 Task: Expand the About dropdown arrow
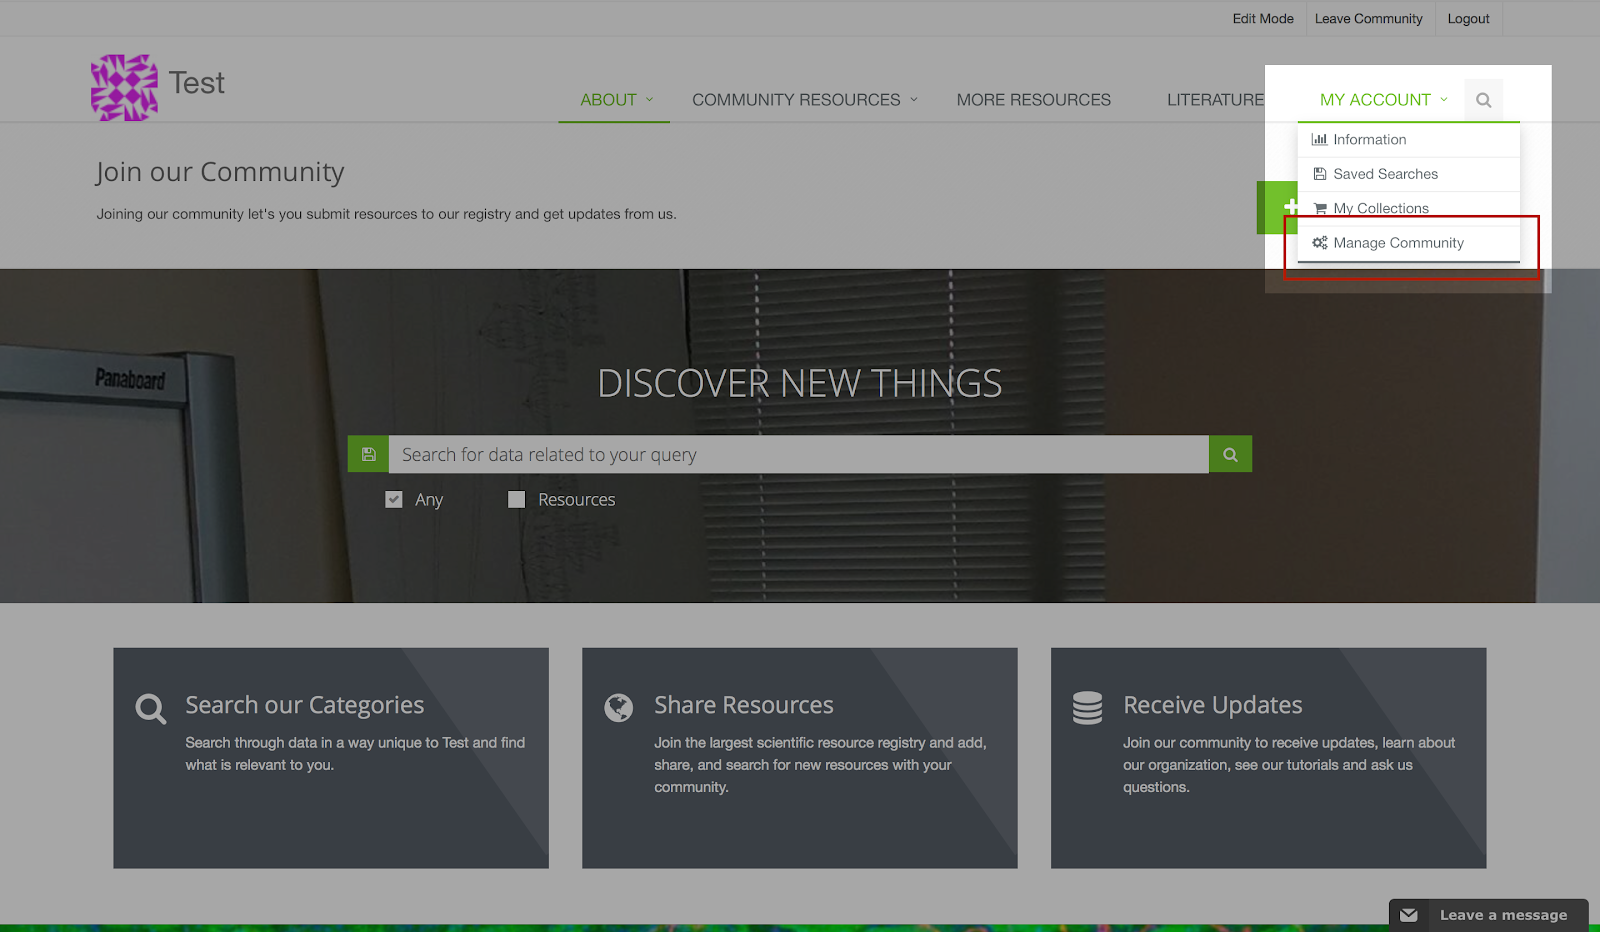point(649,100)
